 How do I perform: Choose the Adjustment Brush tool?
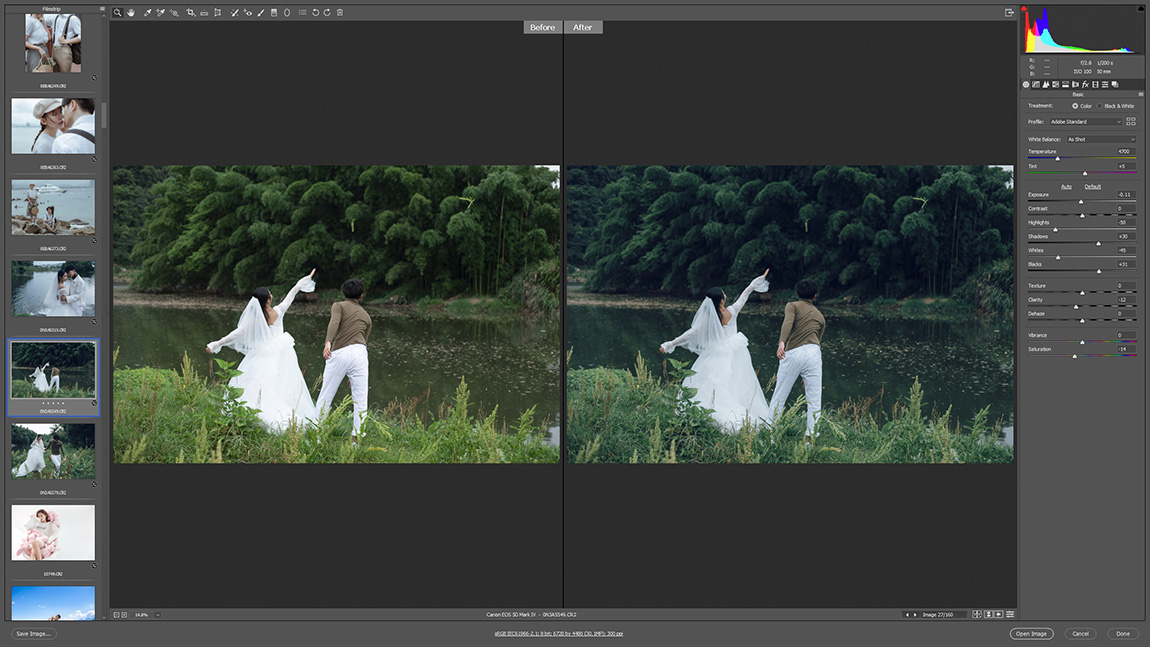[261, 13]
